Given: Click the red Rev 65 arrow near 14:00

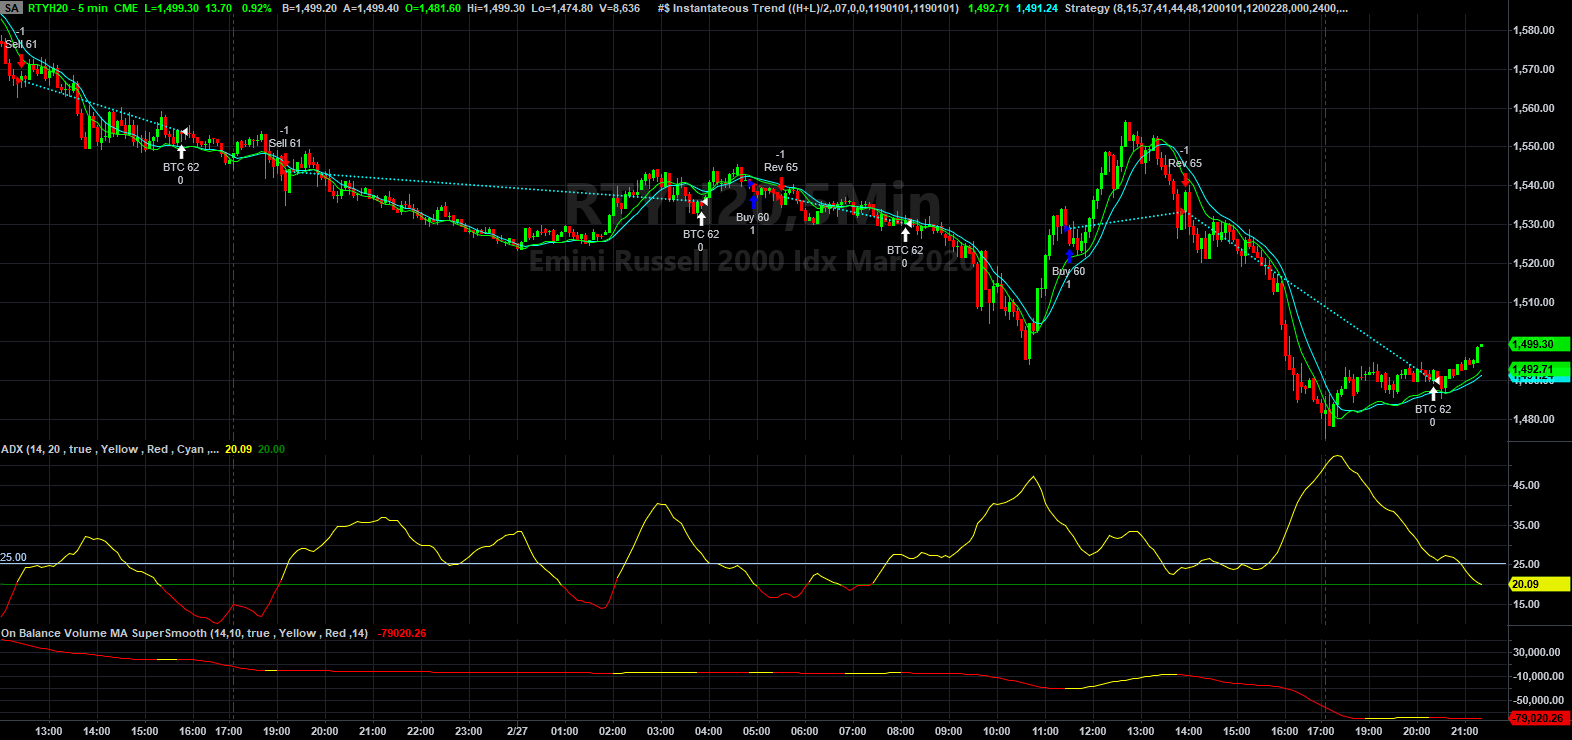Looking at the screenshot, I should (1185, 180).
